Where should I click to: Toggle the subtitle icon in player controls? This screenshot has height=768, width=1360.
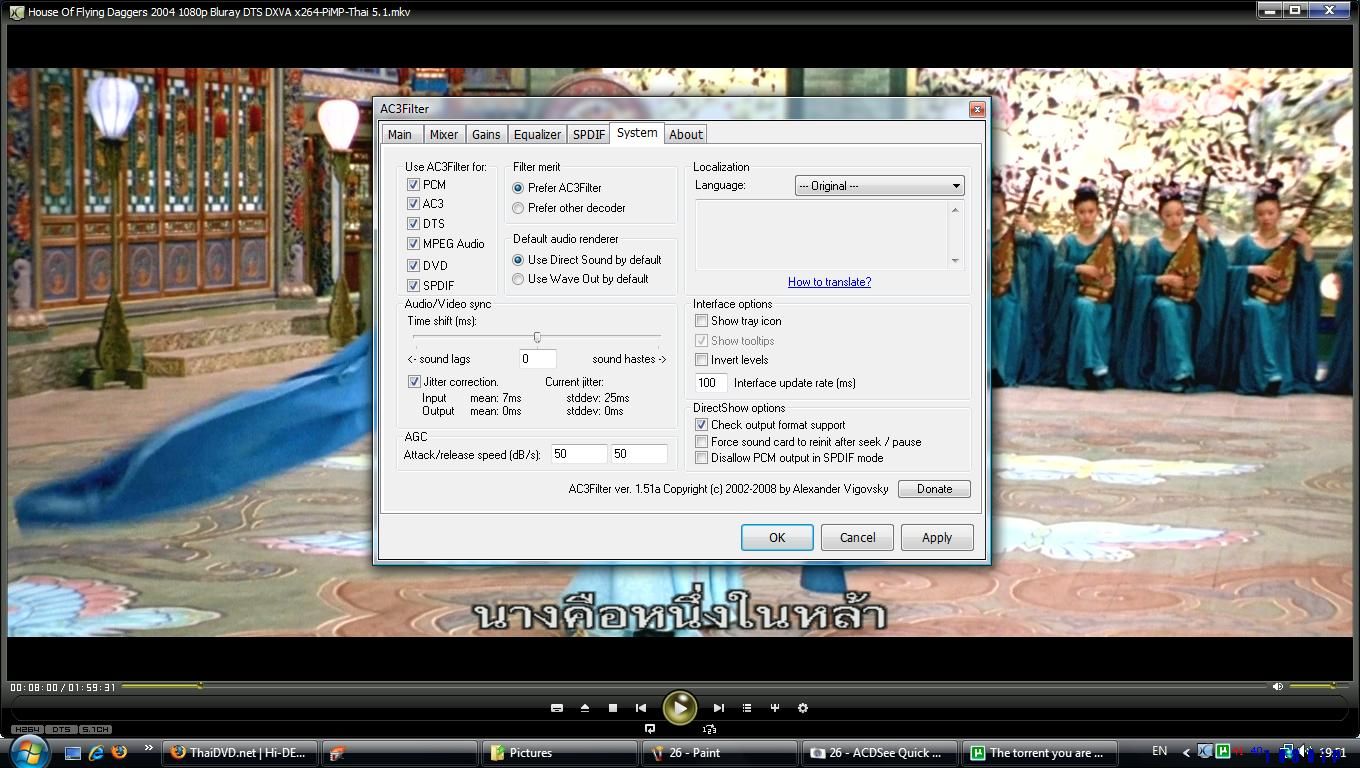tap(557, 708)
